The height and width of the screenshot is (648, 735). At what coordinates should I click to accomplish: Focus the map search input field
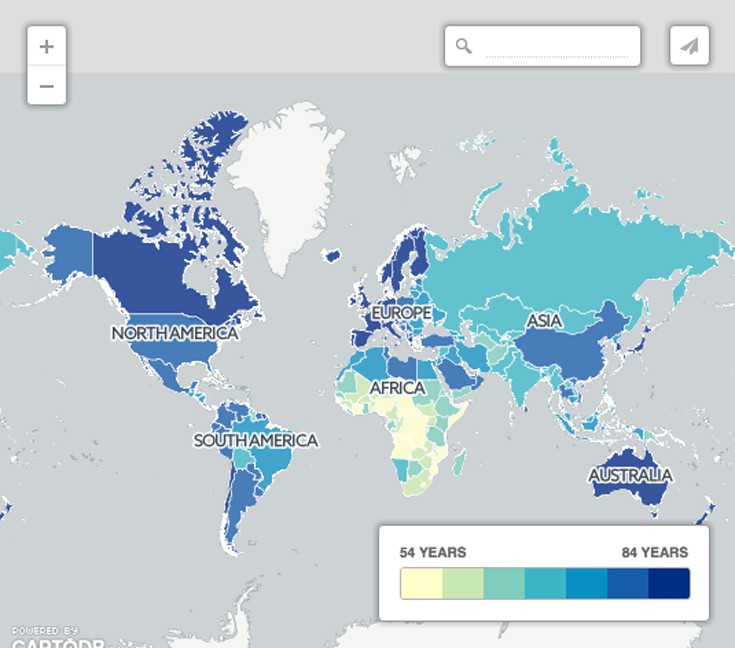click(x=556, y=46)
